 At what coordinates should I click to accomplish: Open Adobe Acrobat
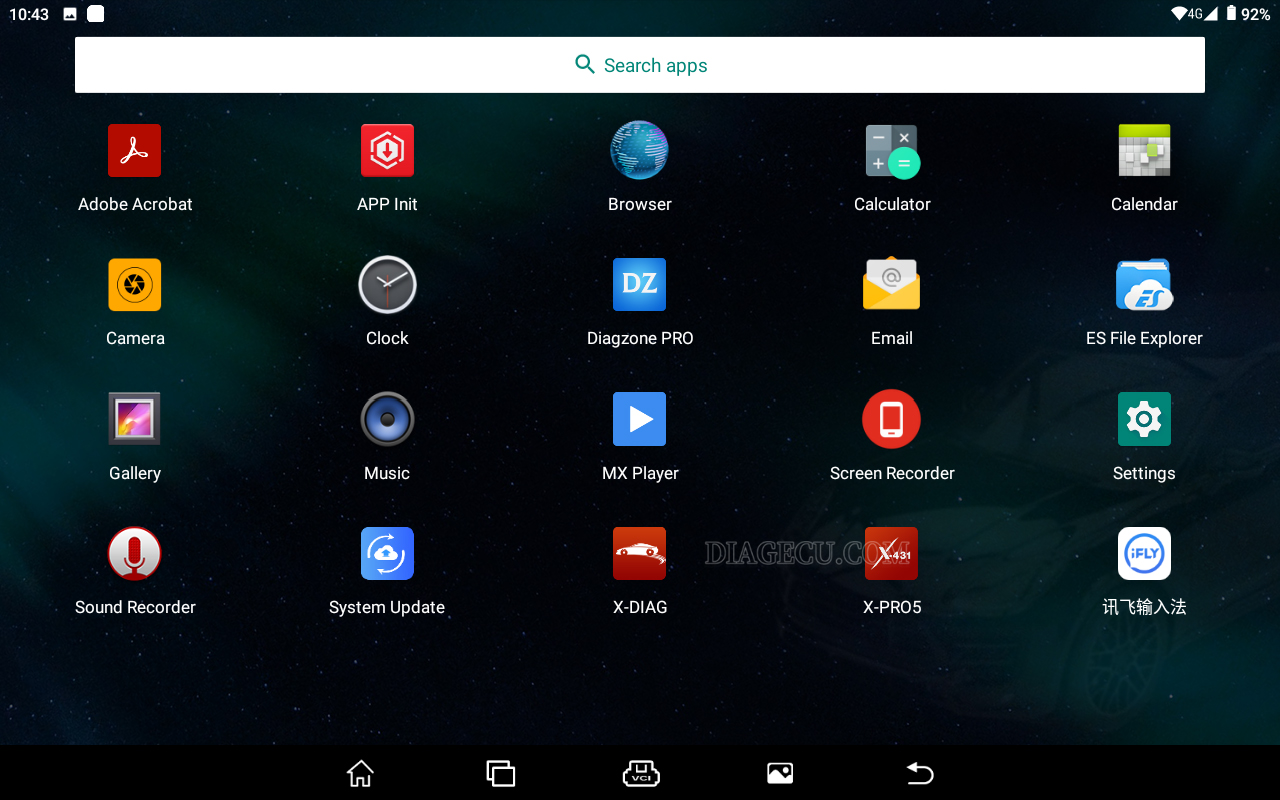tap(135, 151)
